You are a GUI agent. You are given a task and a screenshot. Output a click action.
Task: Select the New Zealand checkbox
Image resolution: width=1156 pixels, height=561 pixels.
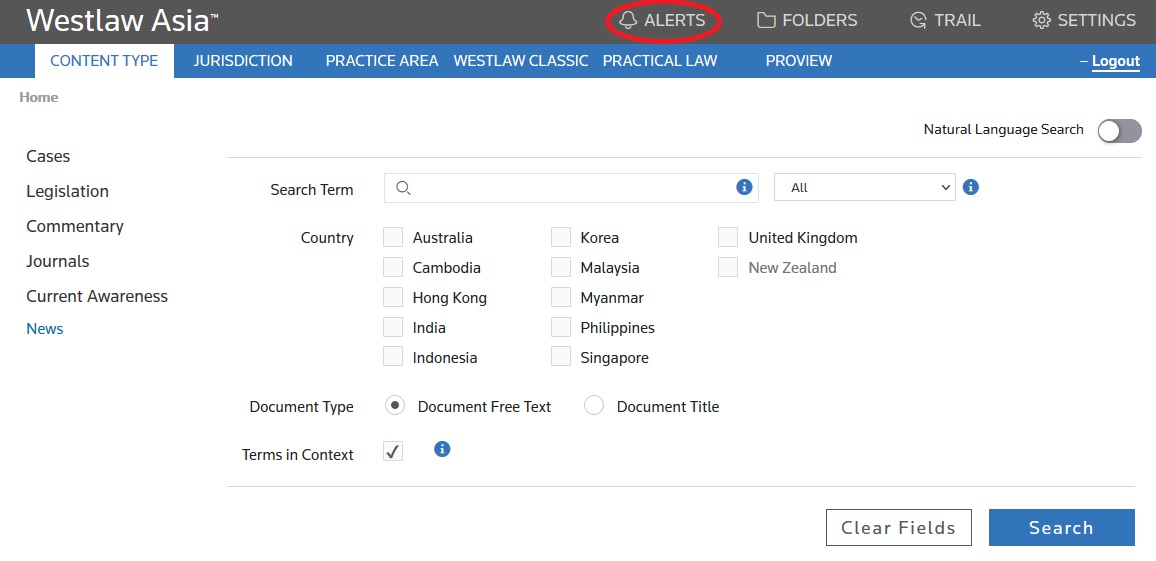tap(728, 267)
